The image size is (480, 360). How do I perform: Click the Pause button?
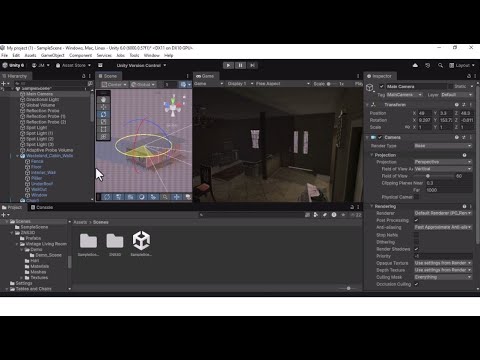(x=240, y=65)
